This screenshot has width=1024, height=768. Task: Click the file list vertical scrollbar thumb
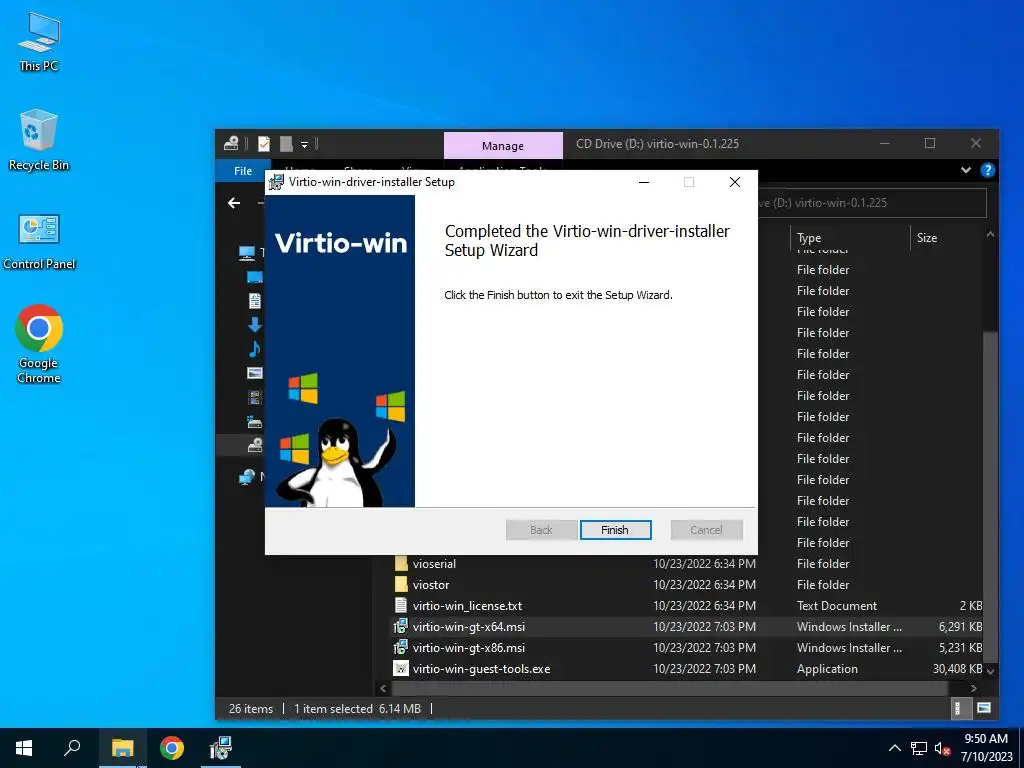click(x=990, y=496)
